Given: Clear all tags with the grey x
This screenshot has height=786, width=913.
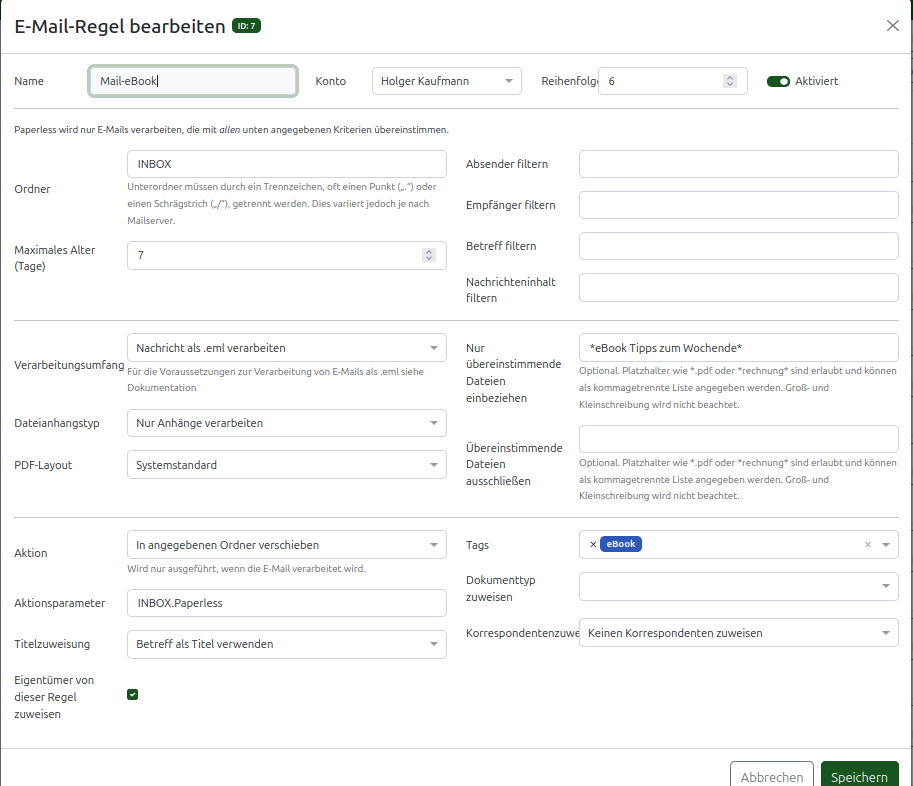Looking at the screenshot, I should [x=868, y=545].
